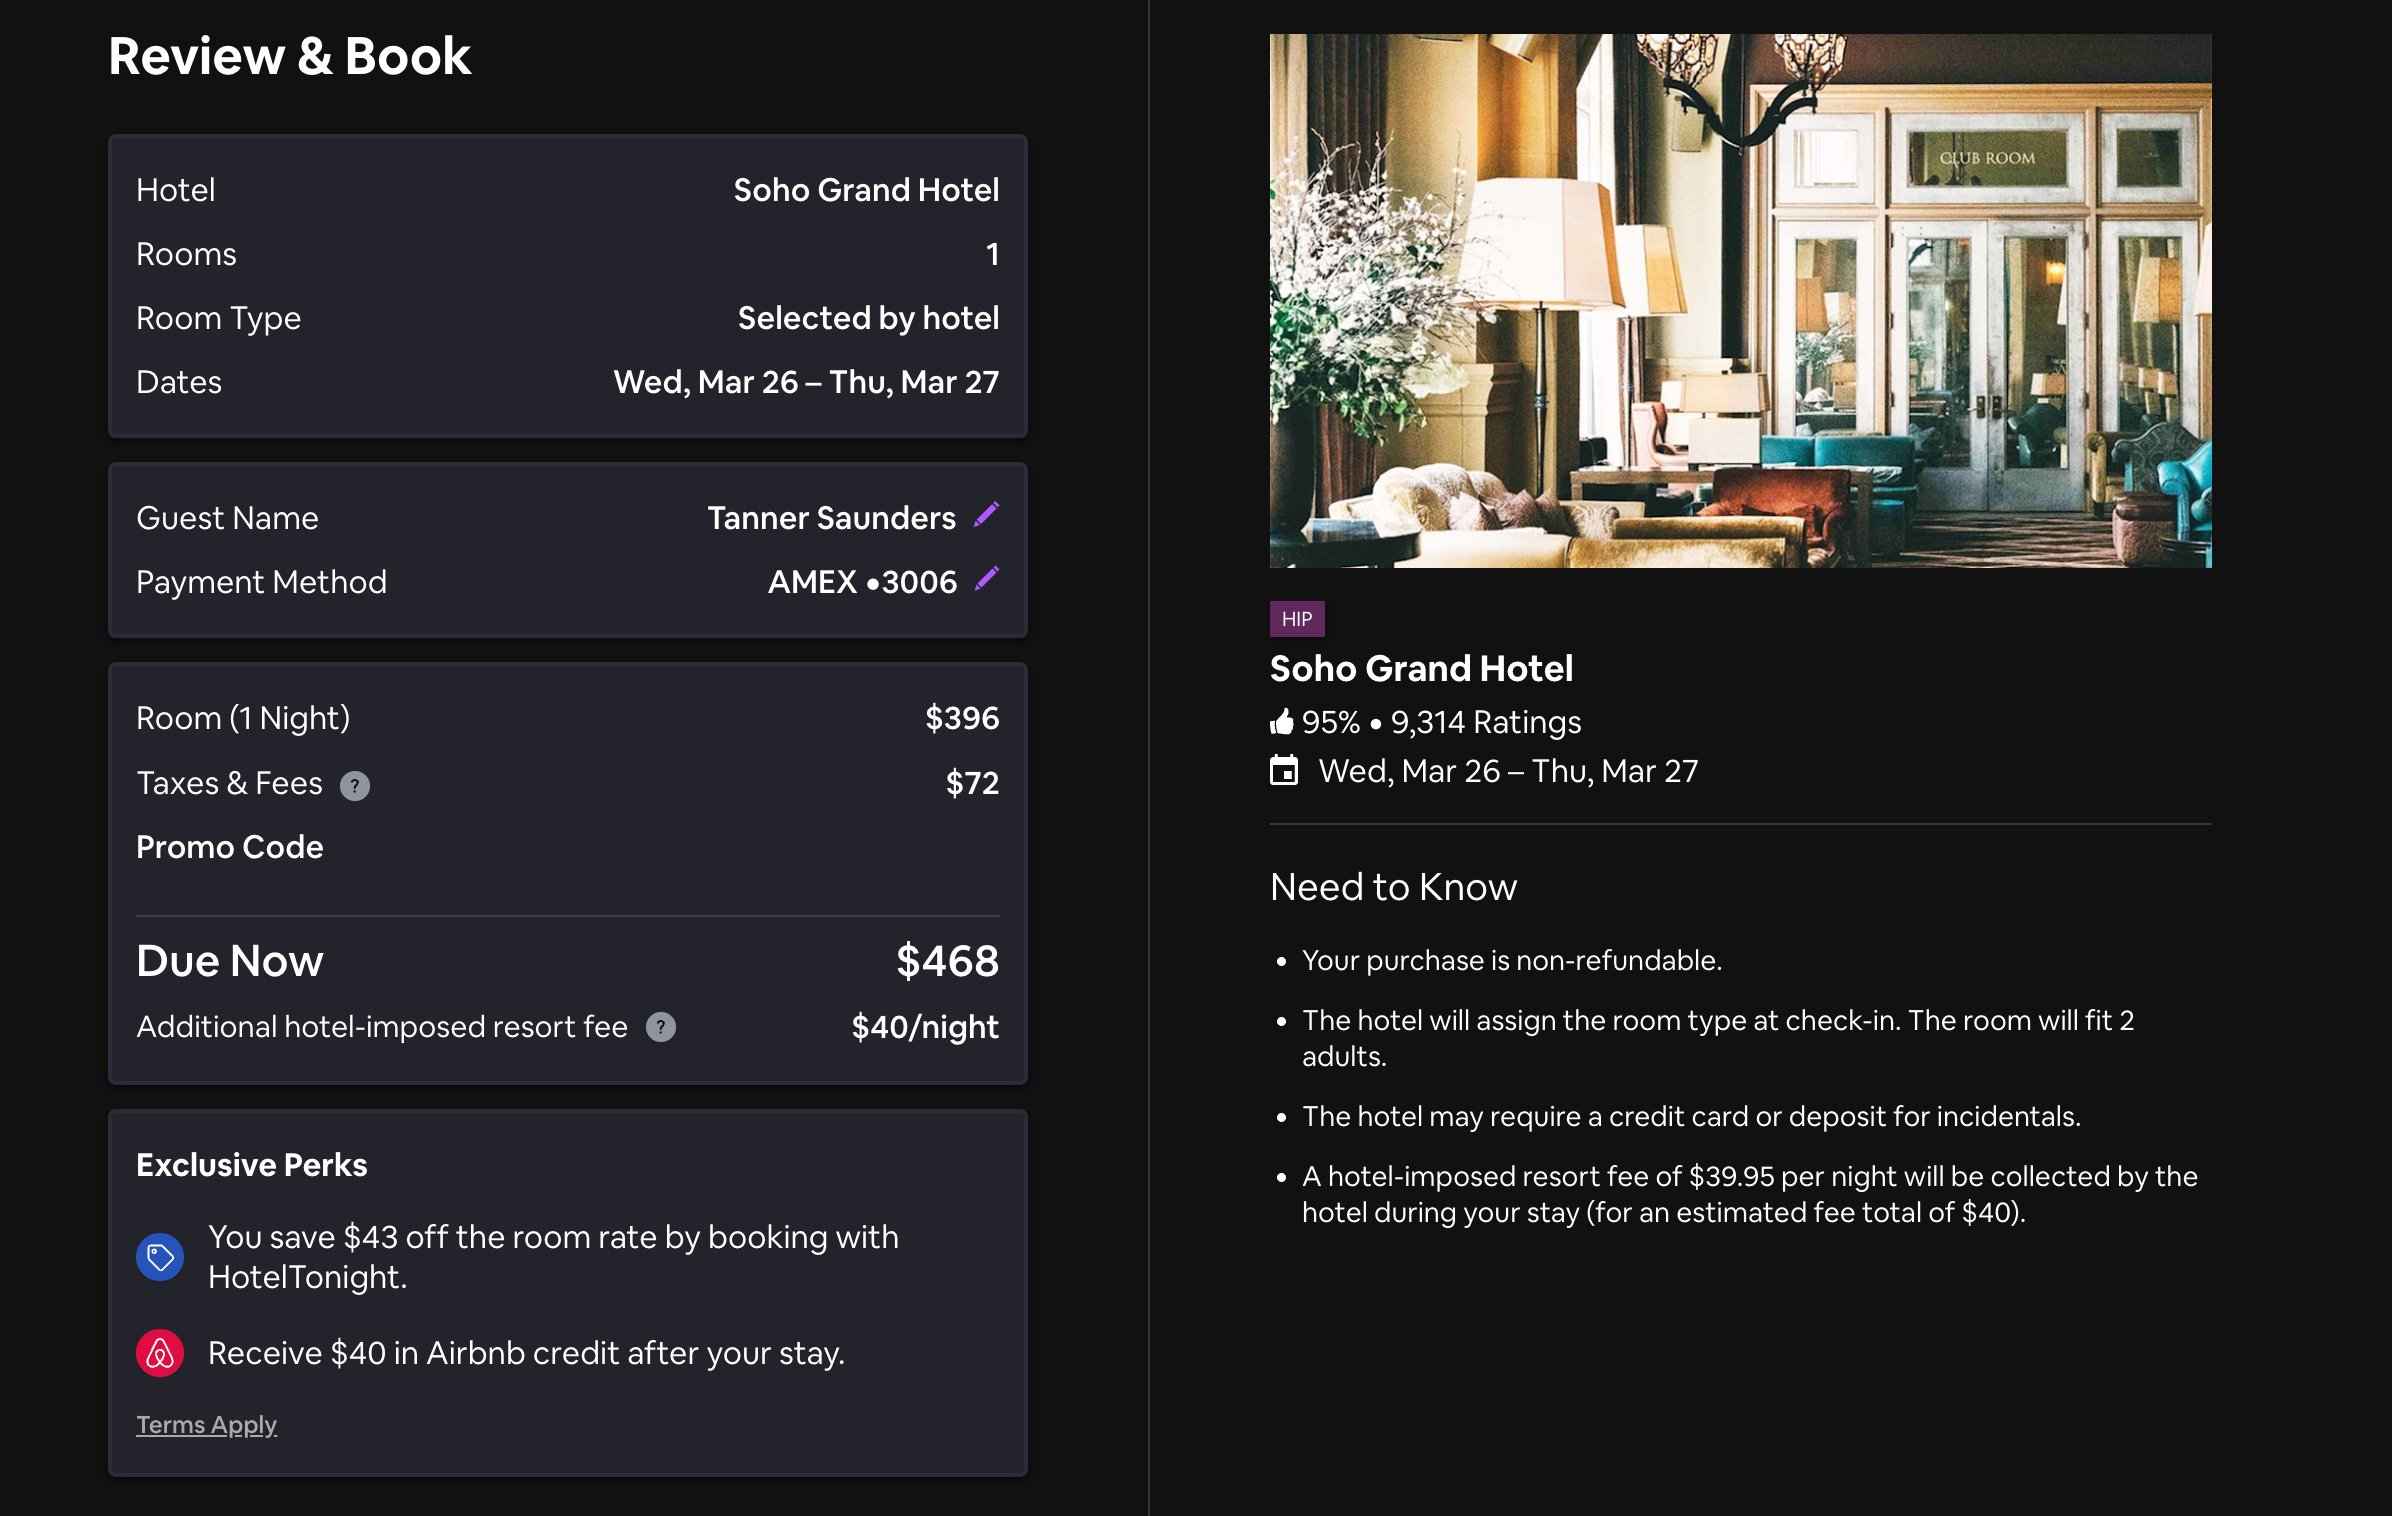Select the AMEX •3006 payment method
The image size is (2392, 1516).
pyautogui.click(x=862, y=582)
